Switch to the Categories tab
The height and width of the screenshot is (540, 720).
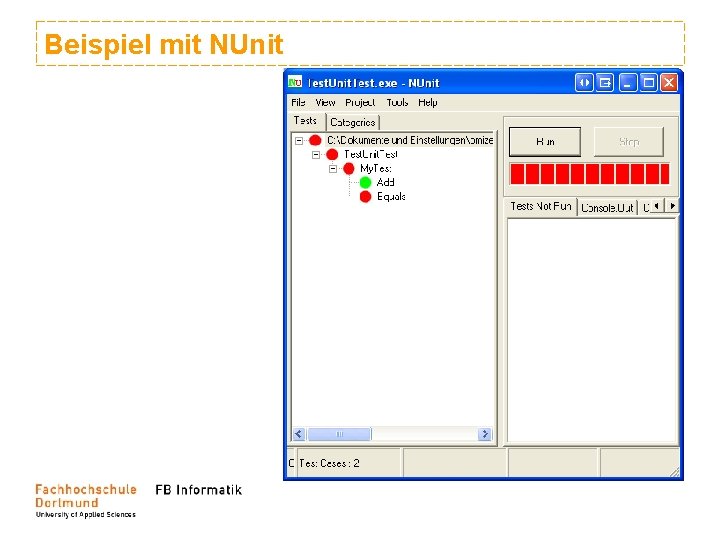[x=353, y=122]
